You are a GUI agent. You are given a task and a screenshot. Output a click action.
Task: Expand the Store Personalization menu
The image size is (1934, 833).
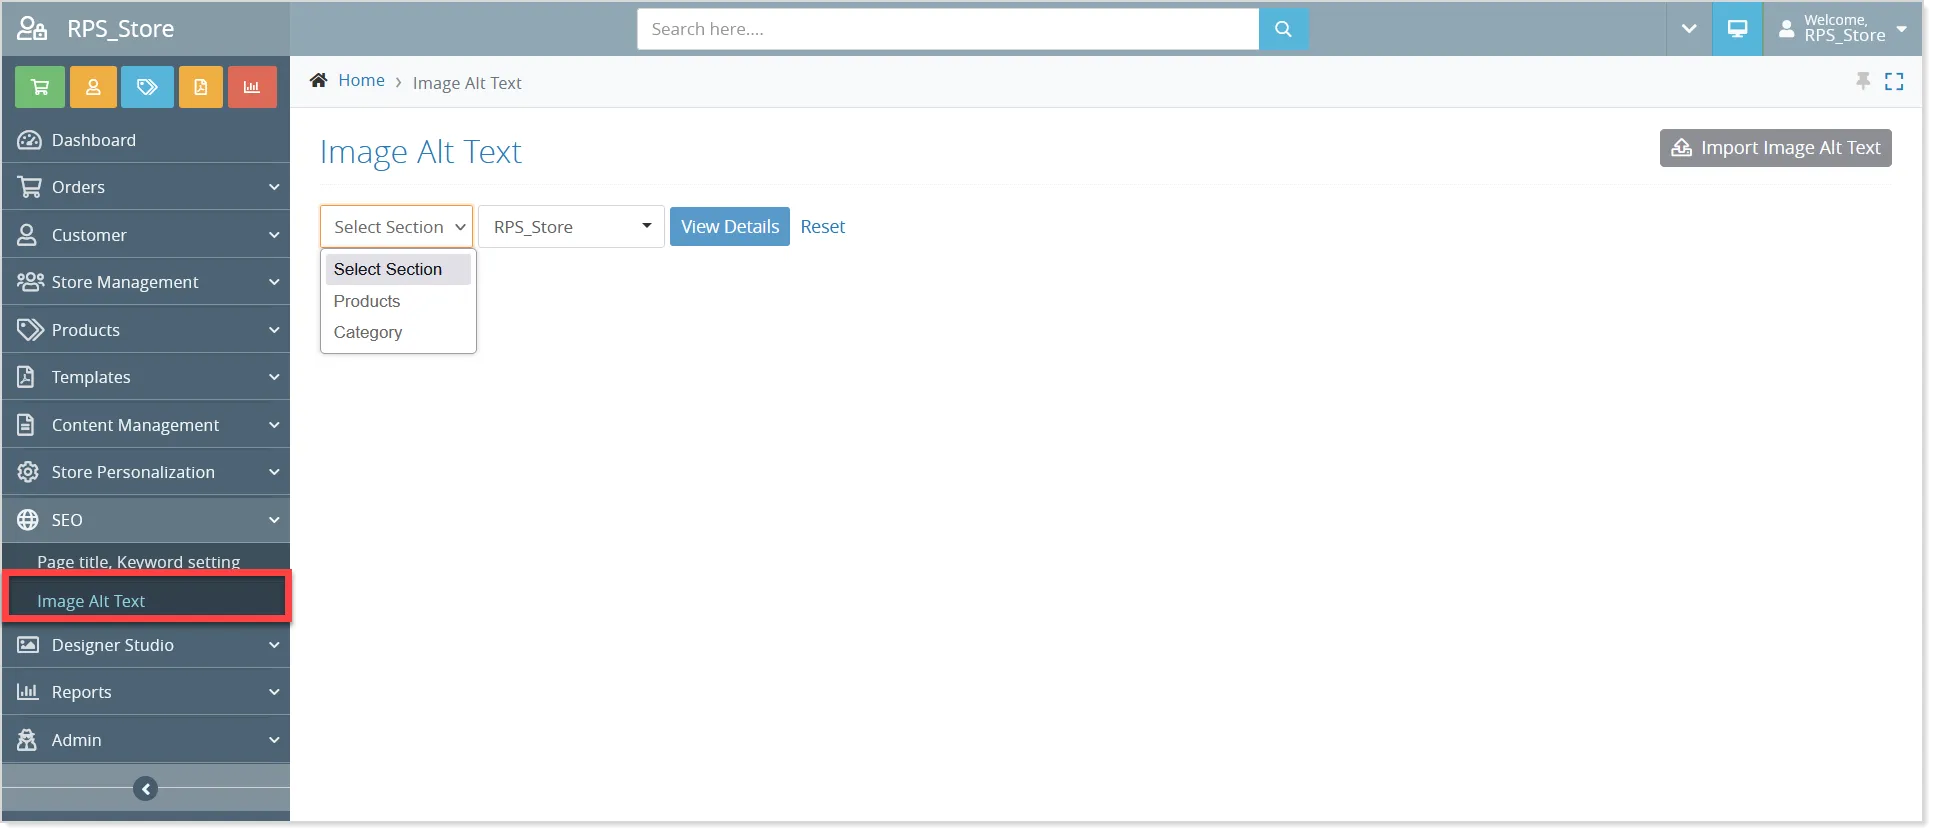(146, 472)
